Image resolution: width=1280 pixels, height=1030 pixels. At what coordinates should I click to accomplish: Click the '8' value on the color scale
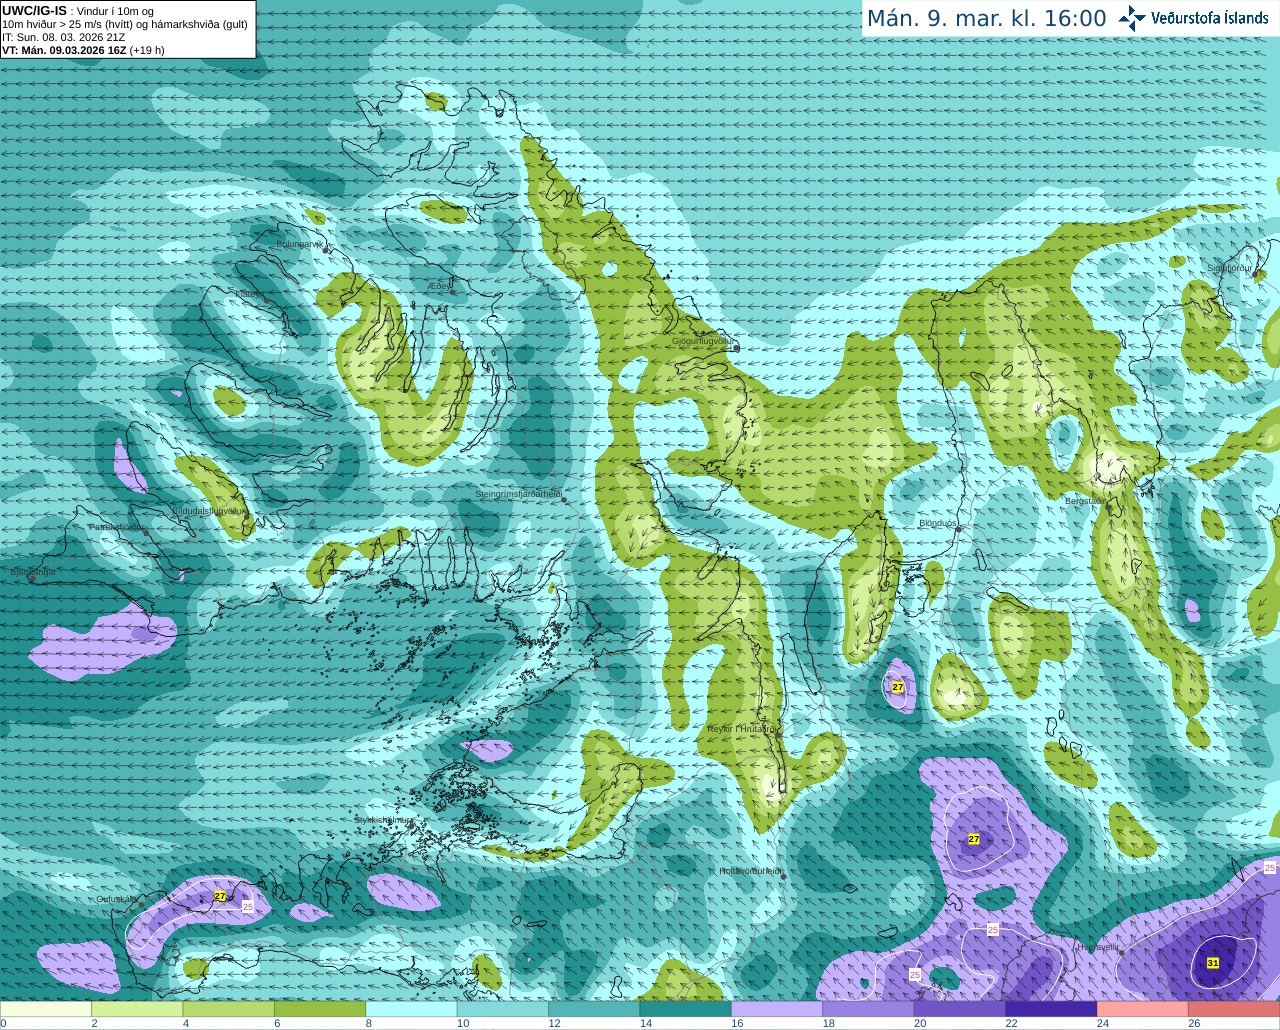coord(369,1023)
